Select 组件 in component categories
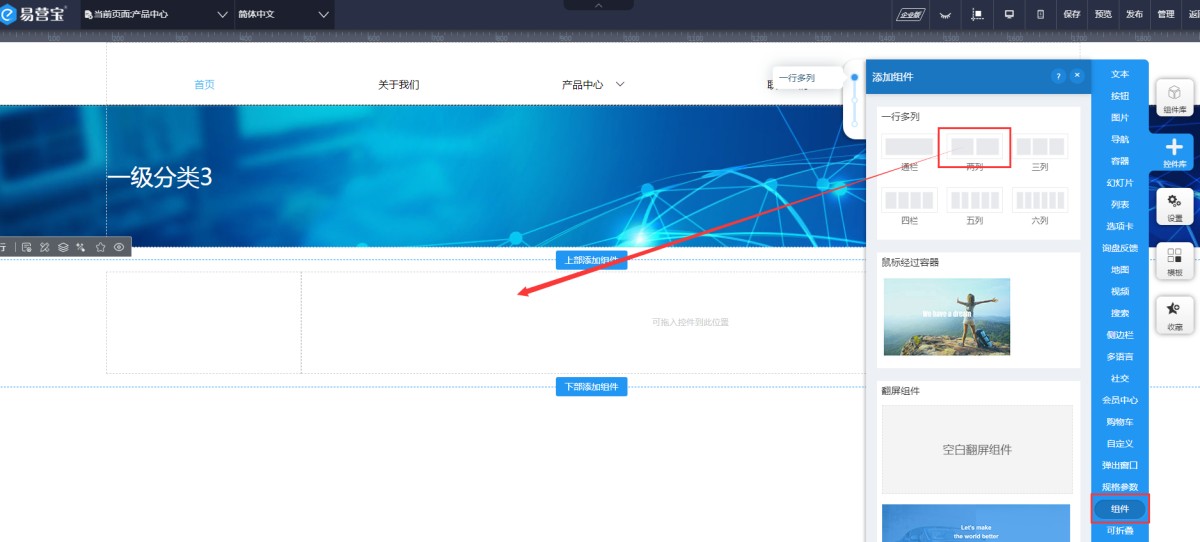Image resolution: width=1200 pixels, height=542 pixels. [1120, 509]
